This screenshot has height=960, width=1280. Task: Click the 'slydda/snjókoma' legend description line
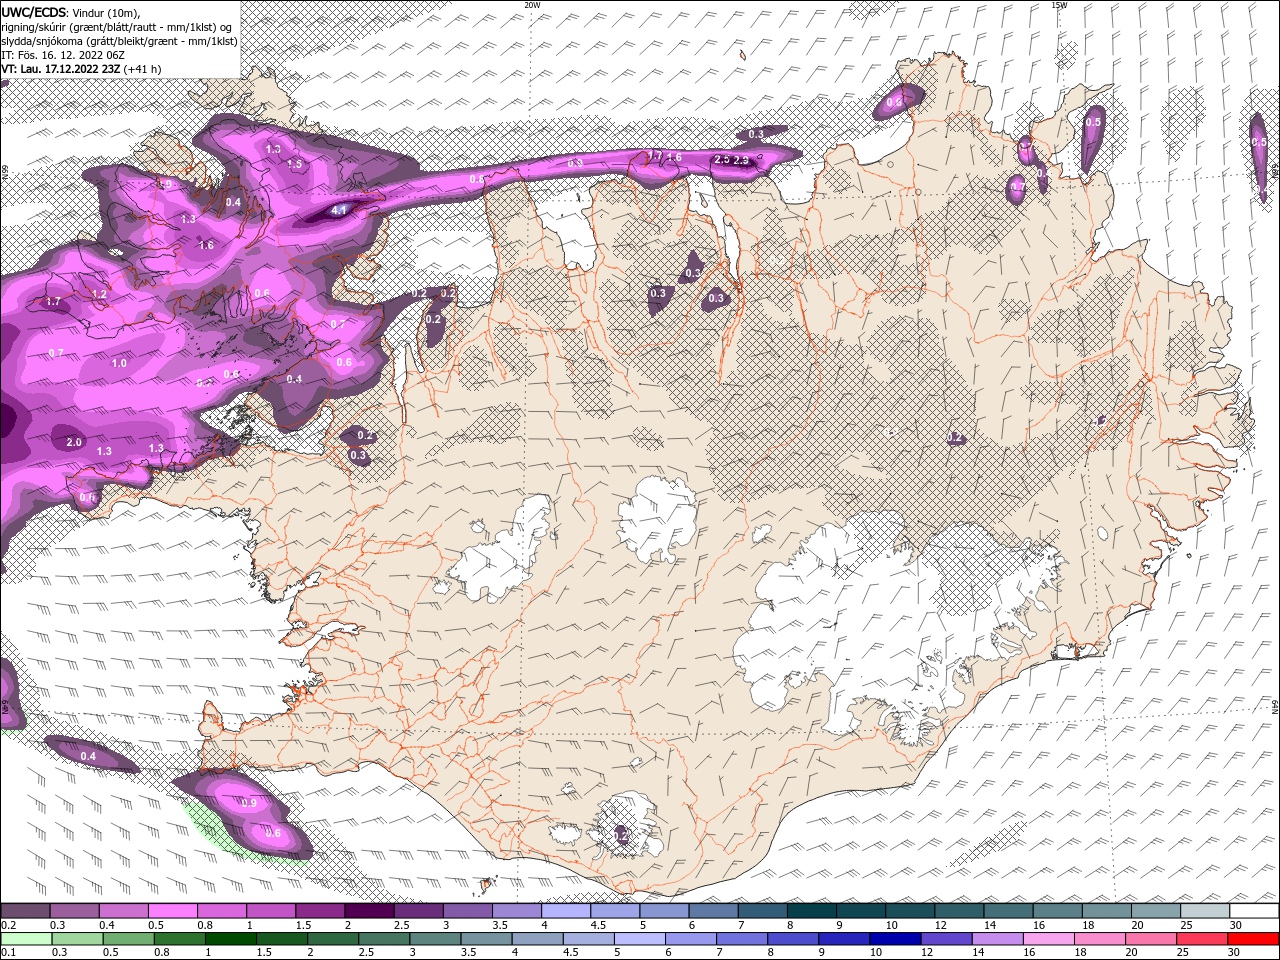point(119,41)
